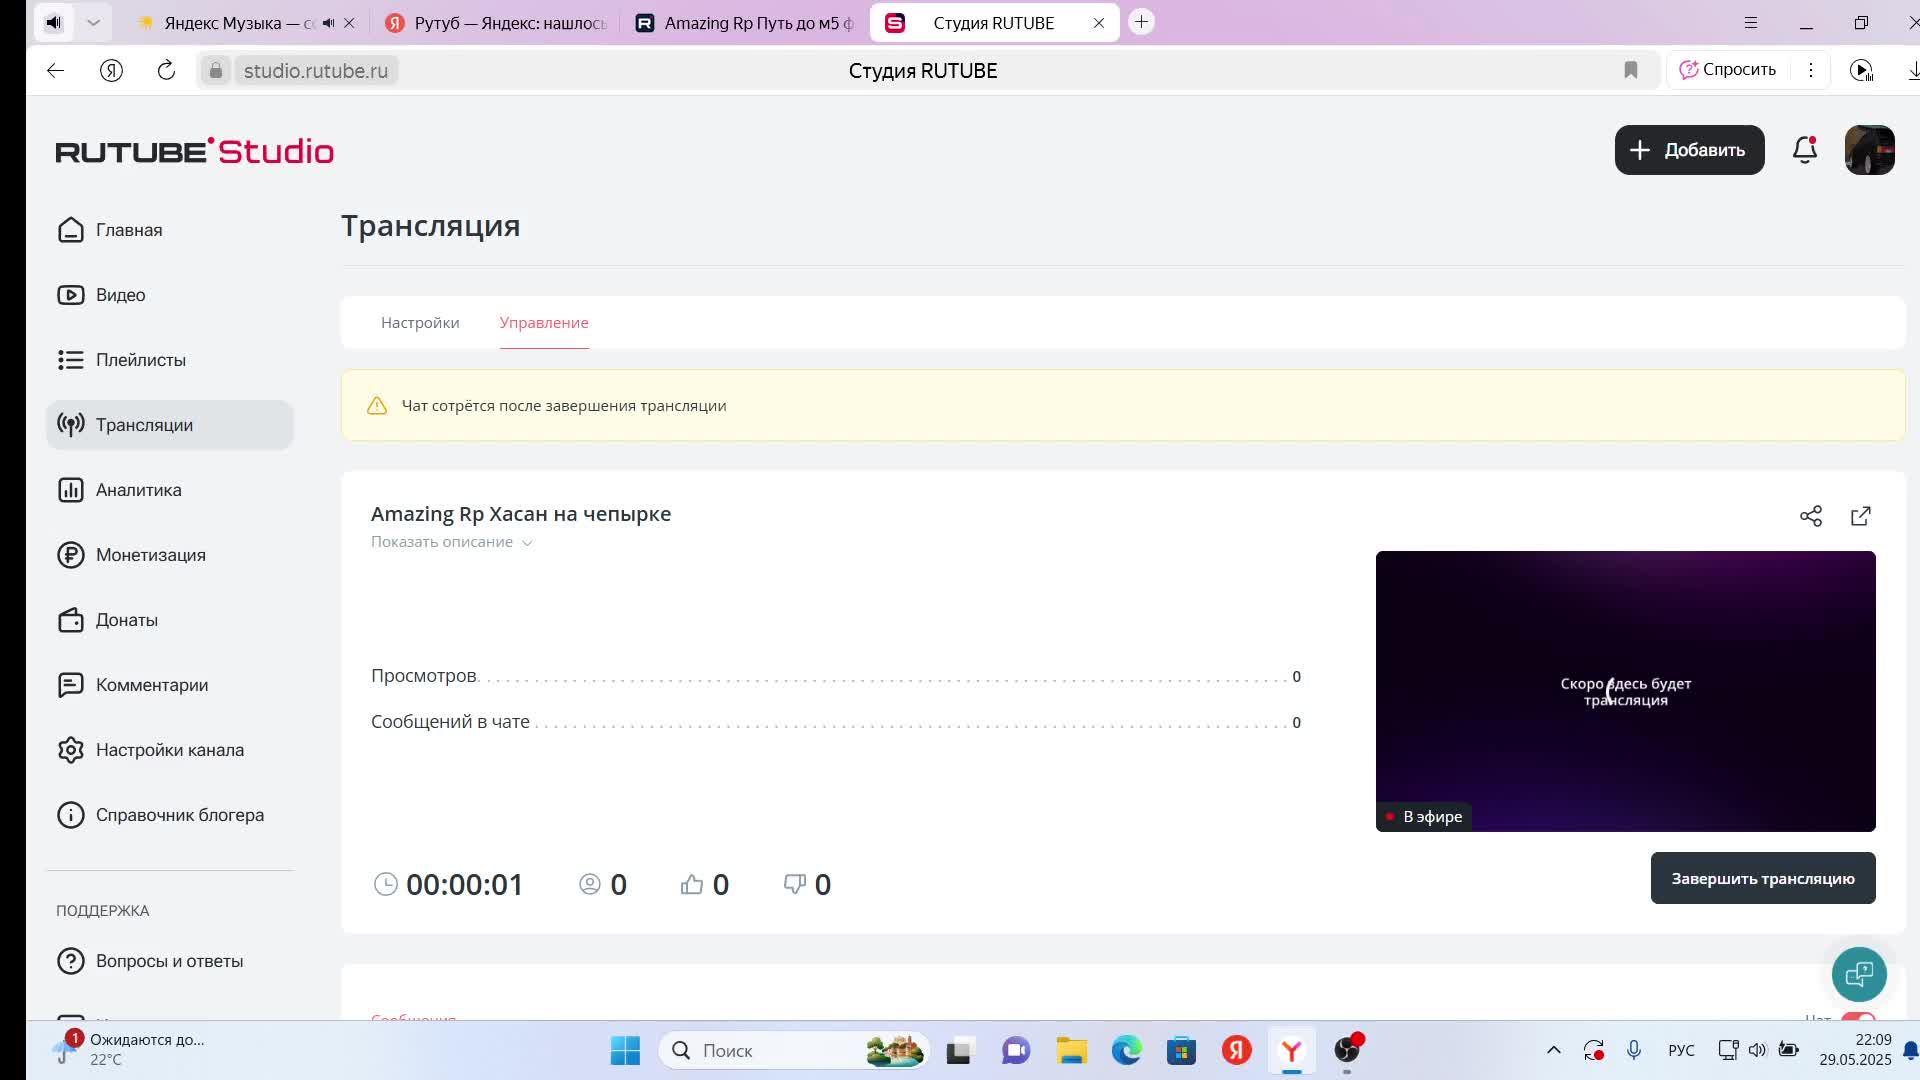The height and width of the screenshot is (1080, 1920).
Task: Click the taskbar Поиск search box
Action: (x=795, y=1050)
